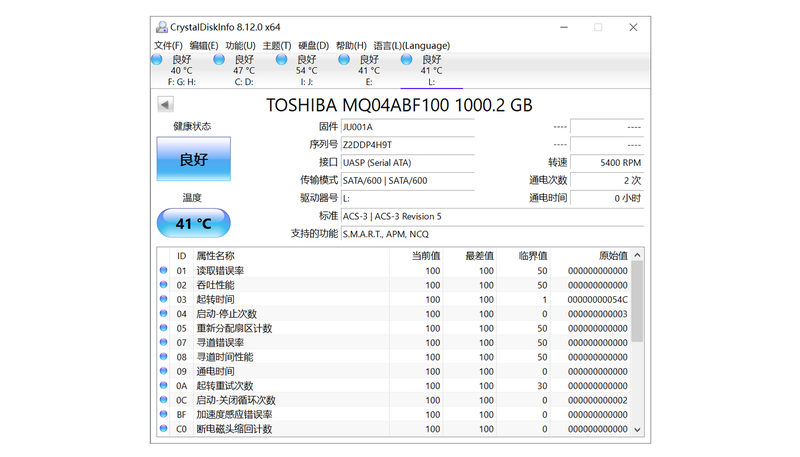Image resolution: width=800 pixels, height=457 pixels.
Task: Click status dot for attribute C0 断电磁头缩回计数
Action: (x=163, y=428)
